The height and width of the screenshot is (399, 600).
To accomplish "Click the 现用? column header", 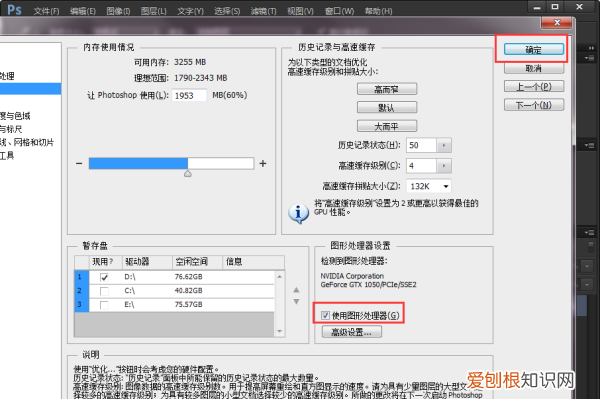I will [105, 262].
